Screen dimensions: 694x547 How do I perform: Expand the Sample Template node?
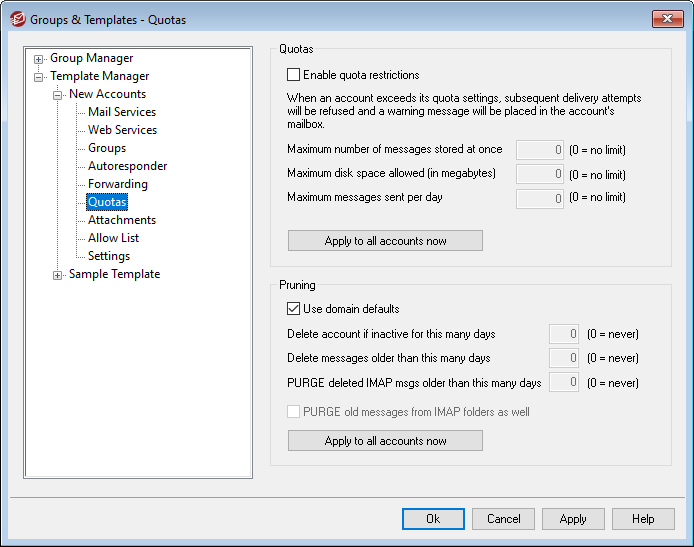(58, 274)
